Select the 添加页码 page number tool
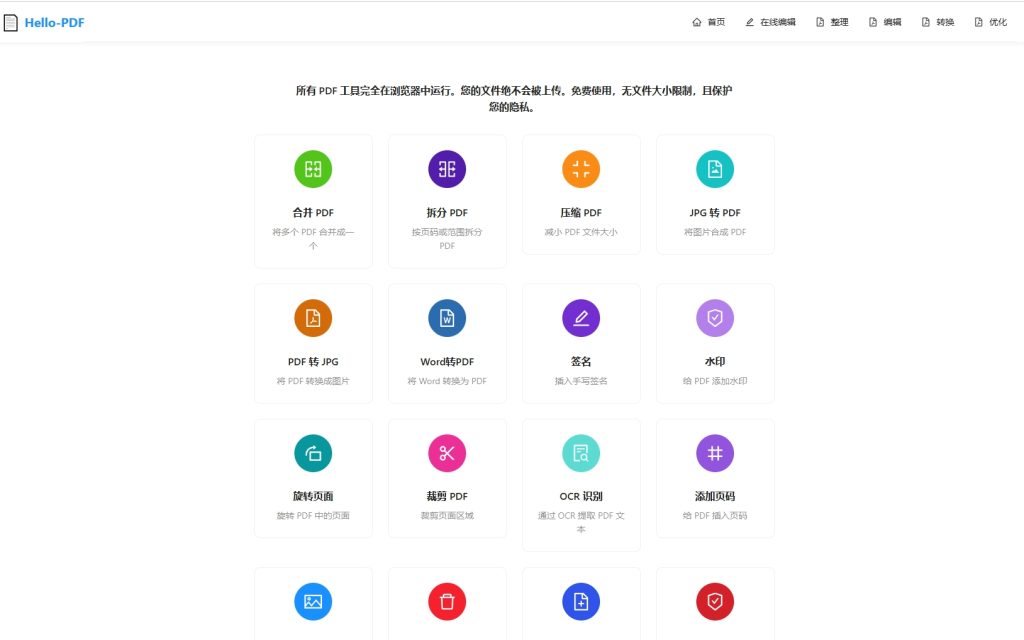The width and height of the screenshot is (1024, 640). [x=714, y=477]
